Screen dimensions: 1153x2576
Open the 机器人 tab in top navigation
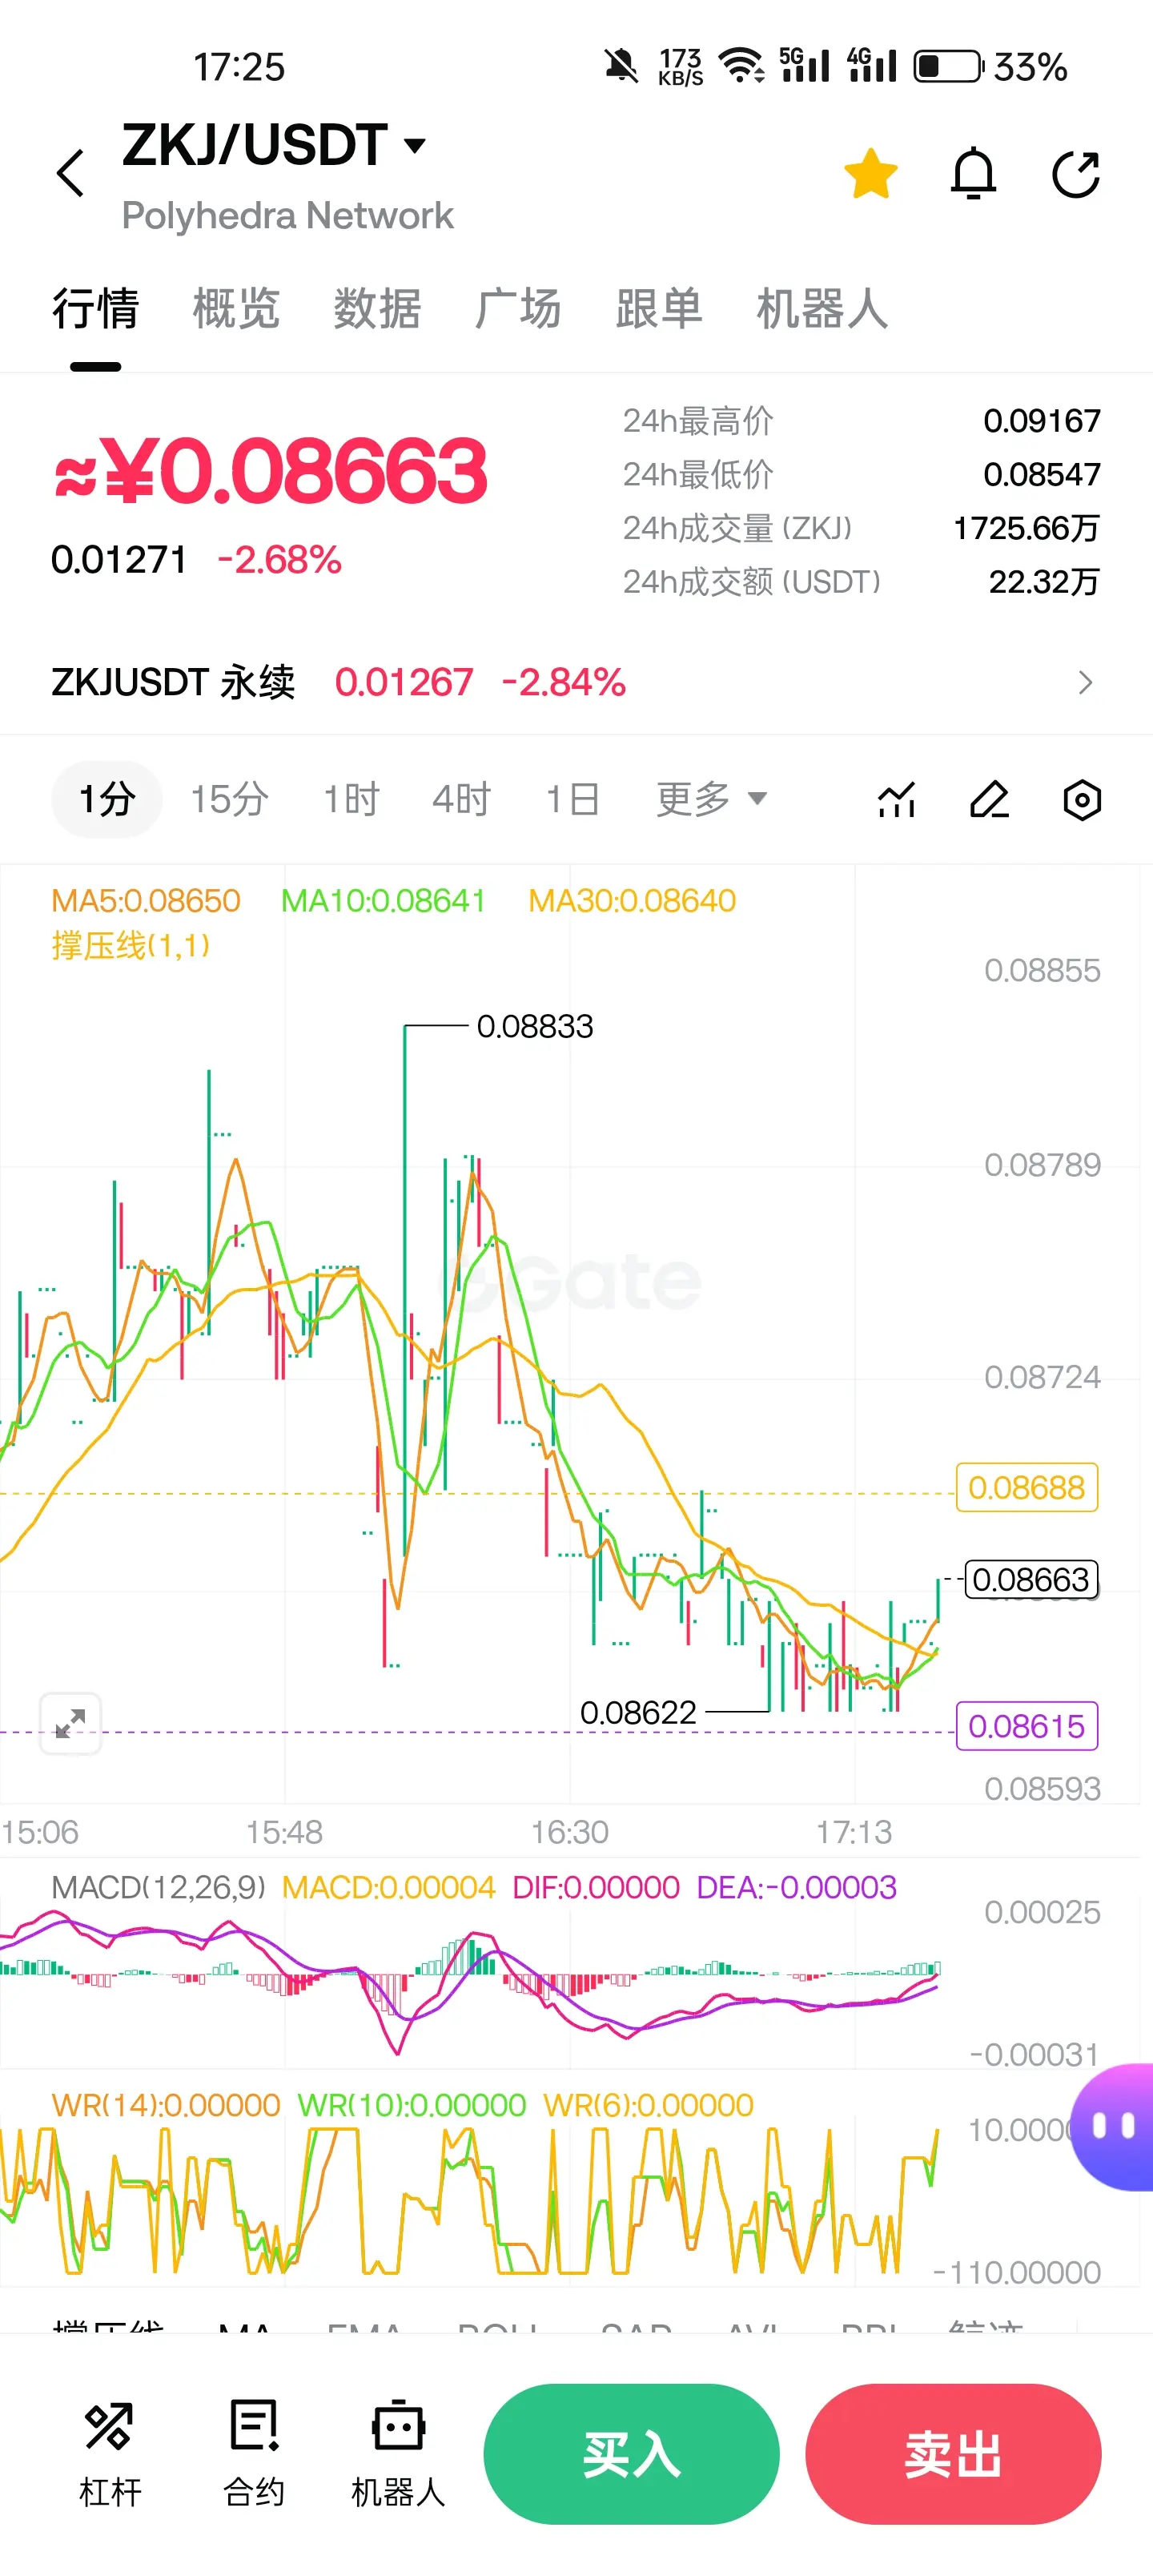tap(822, 308)
